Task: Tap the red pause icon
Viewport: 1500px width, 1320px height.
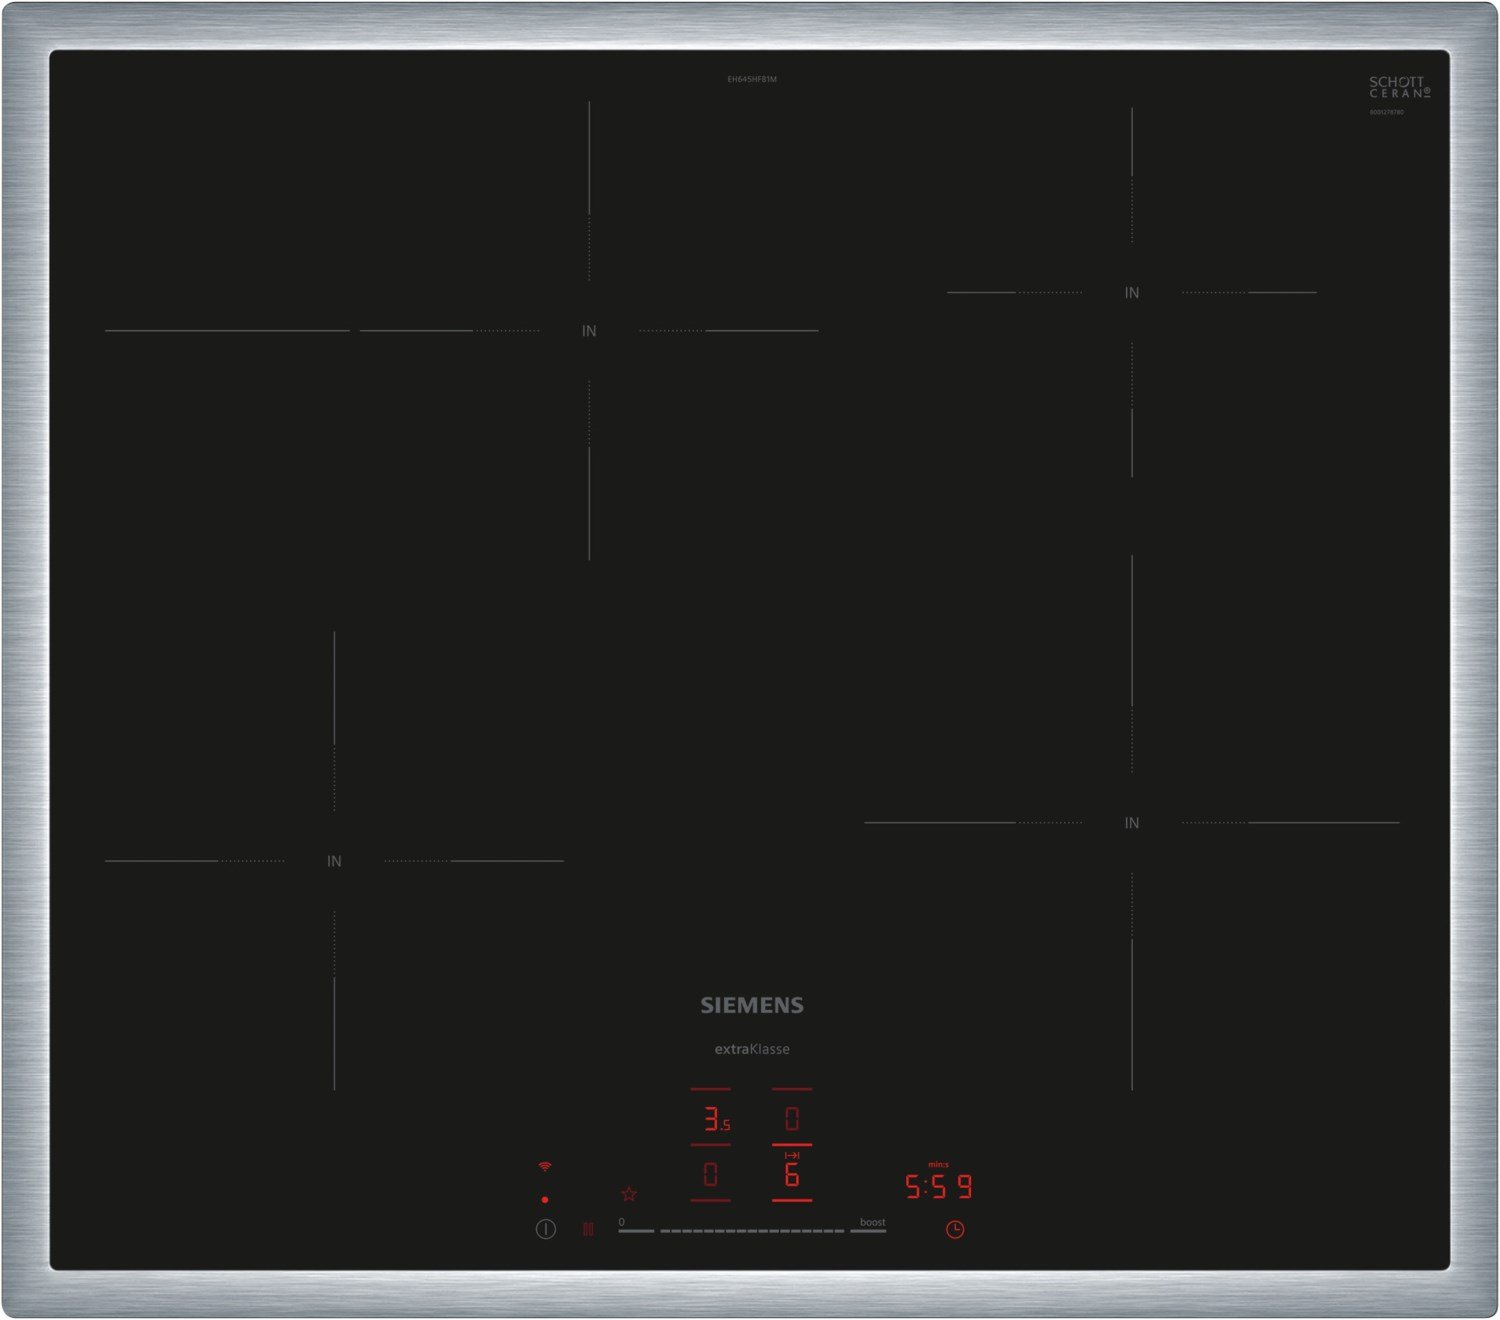Action: coord(588,1229)
